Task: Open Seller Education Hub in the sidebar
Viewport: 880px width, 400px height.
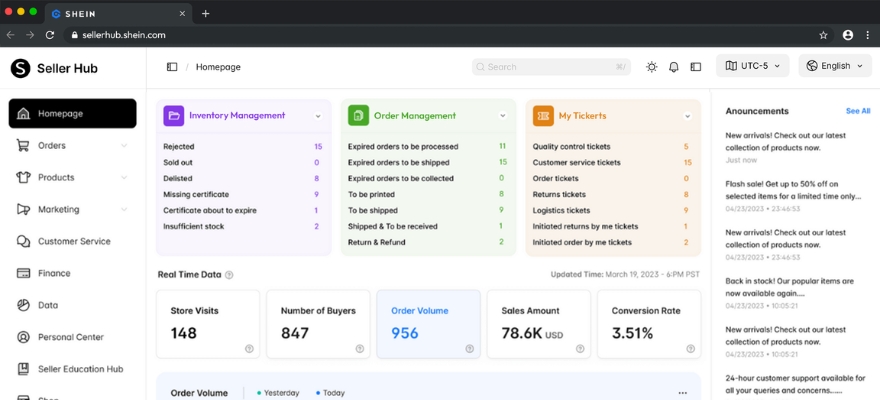Action: coord(72,369)
